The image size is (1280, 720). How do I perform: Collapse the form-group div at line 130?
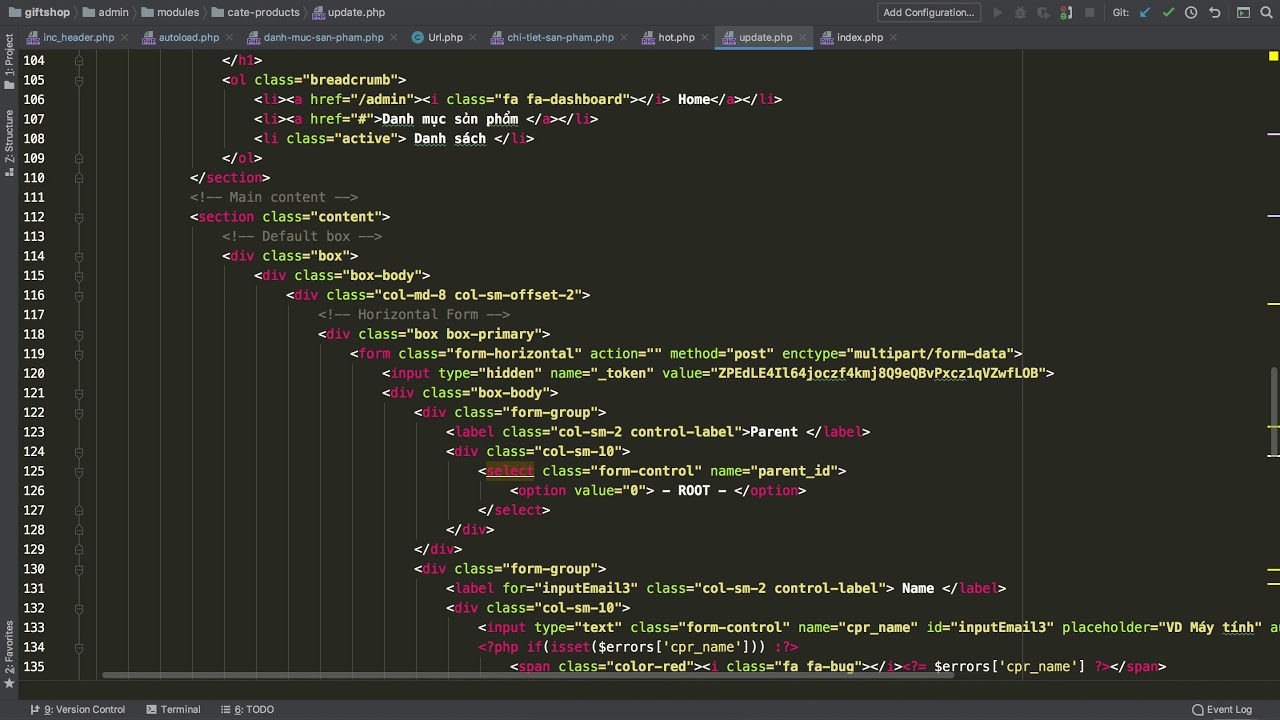(78, 569)
